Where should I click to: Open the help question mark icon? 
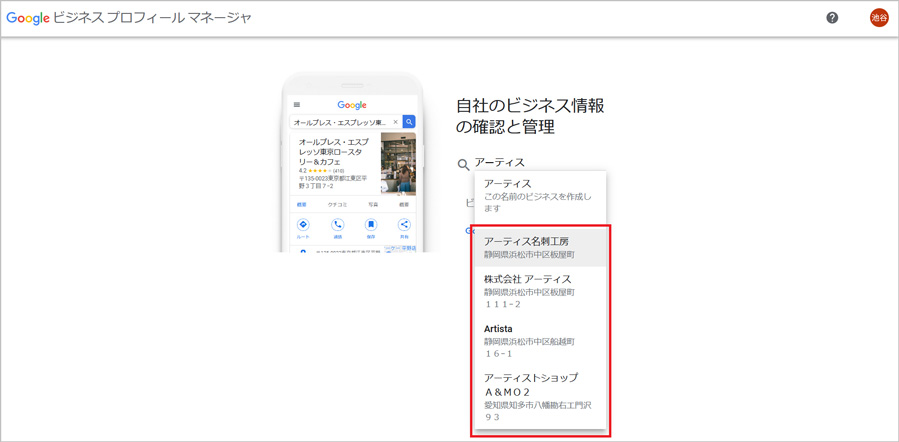click(832, 18)
